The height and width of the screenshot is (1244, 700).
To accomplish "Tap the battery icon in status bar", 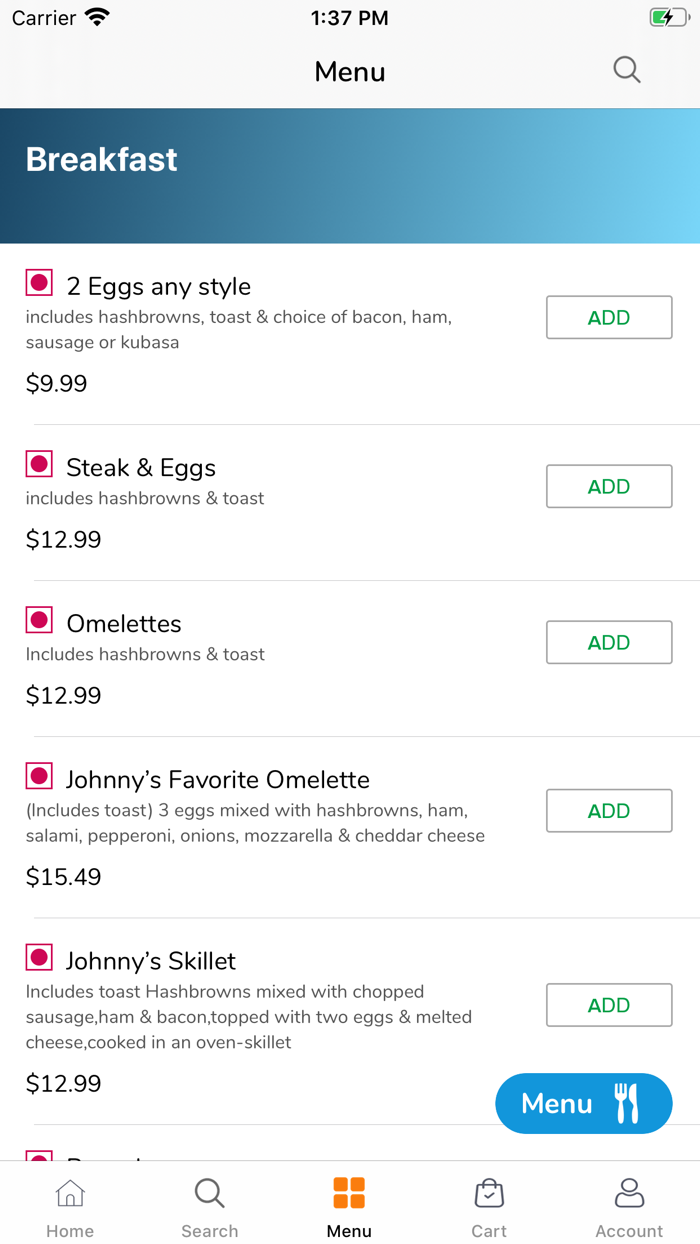I will [x=668, y=18].
